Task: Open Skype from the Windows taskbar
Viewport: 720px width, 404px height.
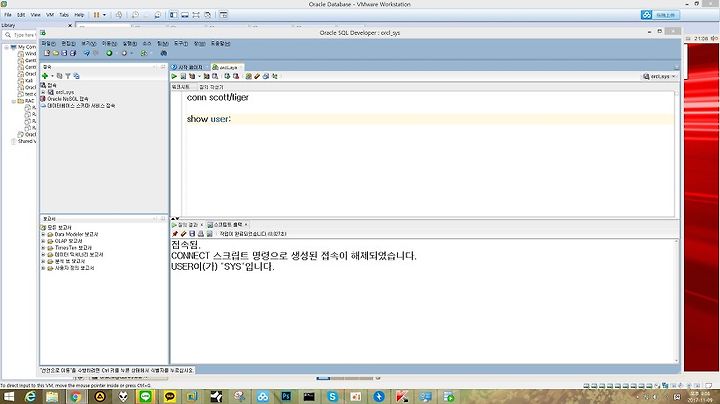Action: (x=332, y=396)
